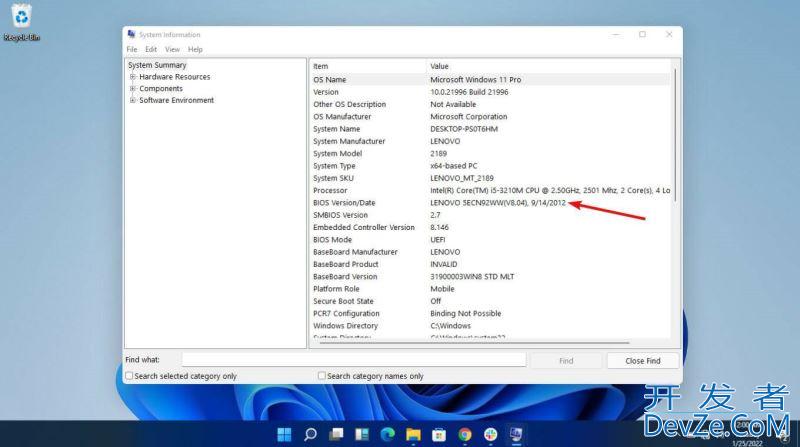800x447 pixels.
Task: Launch Microsoft Edge from taskbar
Action: 387,434
